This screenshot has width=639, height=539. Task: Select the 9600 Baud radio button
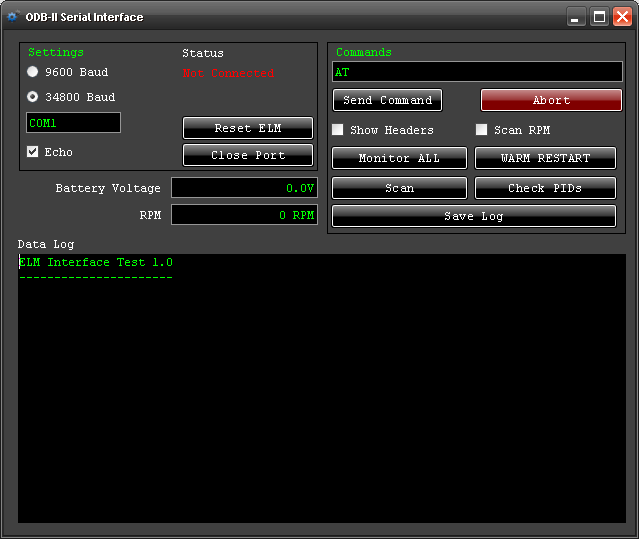click(33, 72)
